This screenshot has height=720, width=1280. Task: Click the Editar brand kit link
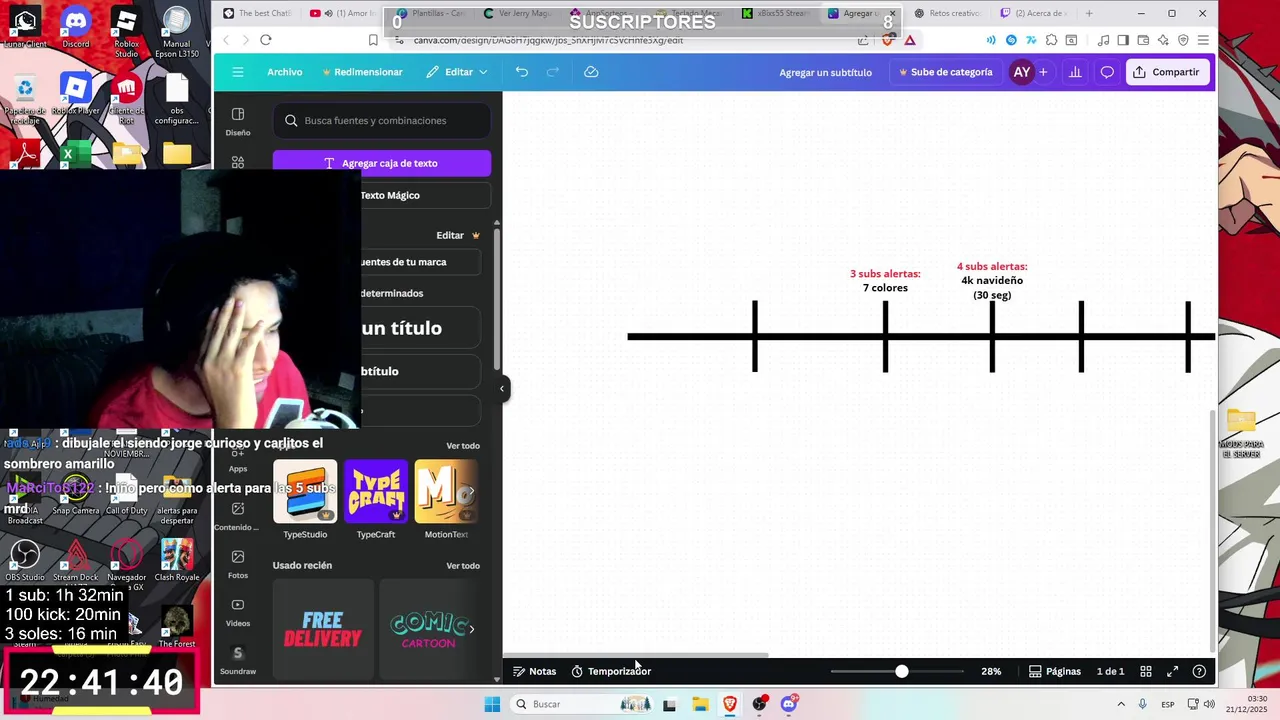tap(457, 235)
